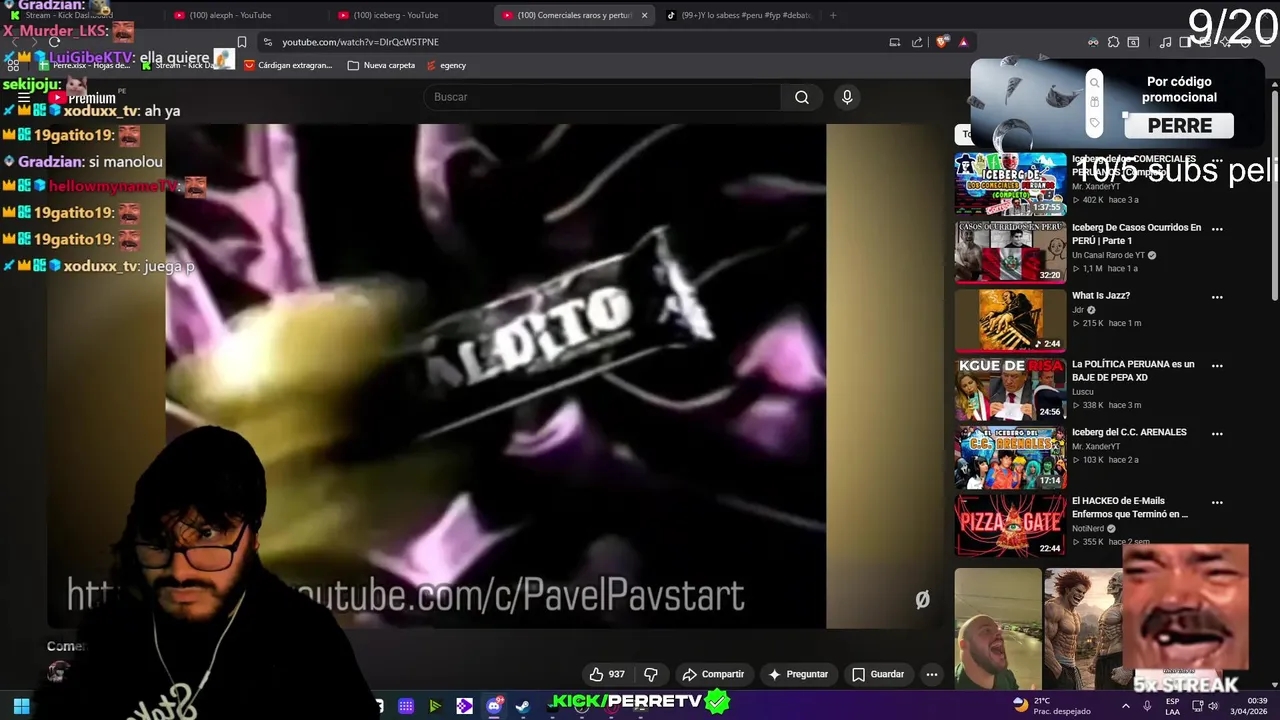
Task: Click the Compartir button
Action: tap(713, 674)
